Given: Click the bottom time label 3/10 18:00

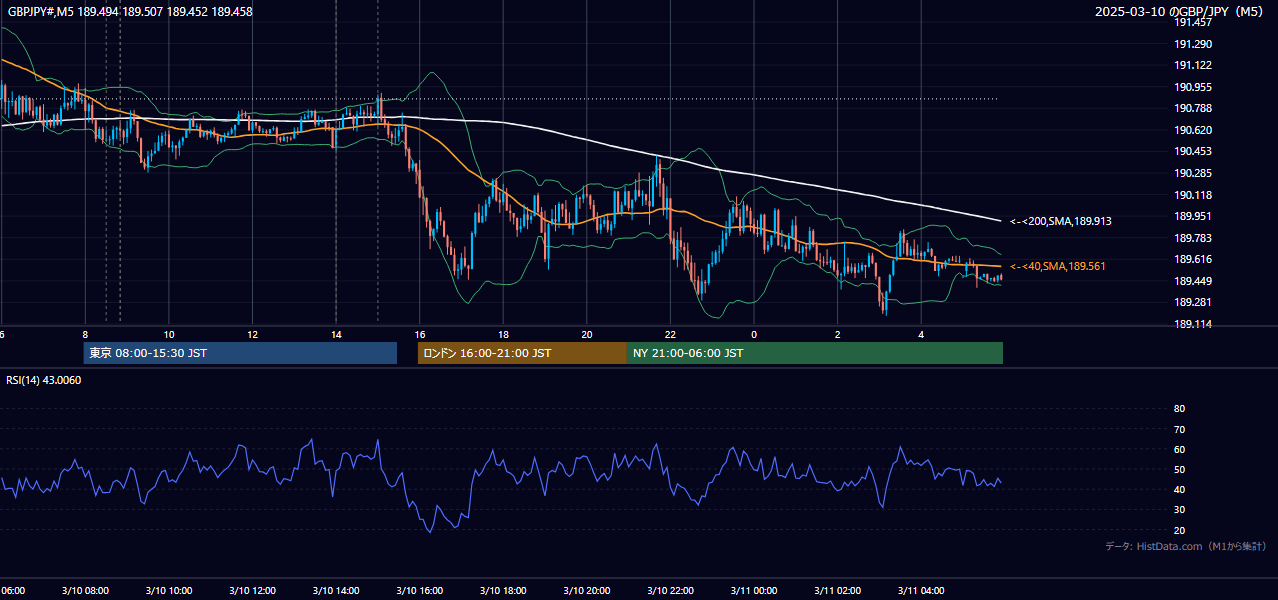Looking at the screenshot, I should coord(503,591).
